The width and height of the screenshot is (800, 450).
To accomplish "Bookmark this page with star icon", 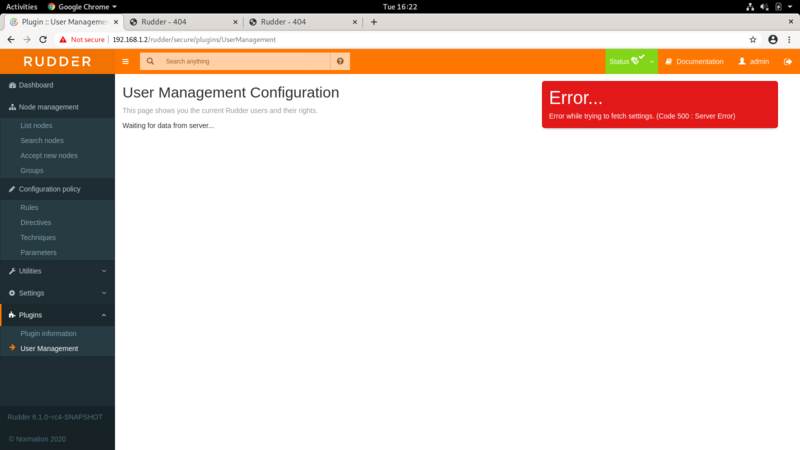I will pyautogui.click(x=753, y=39).
